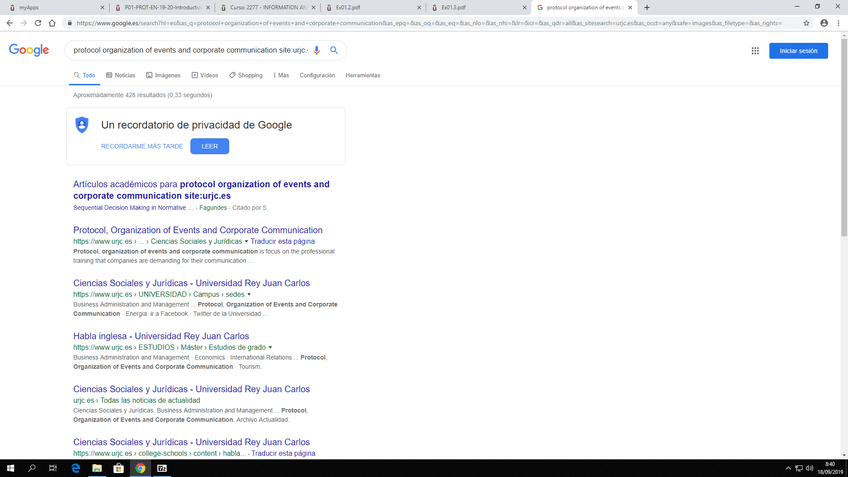Open the Chrome profile icon

824,23
